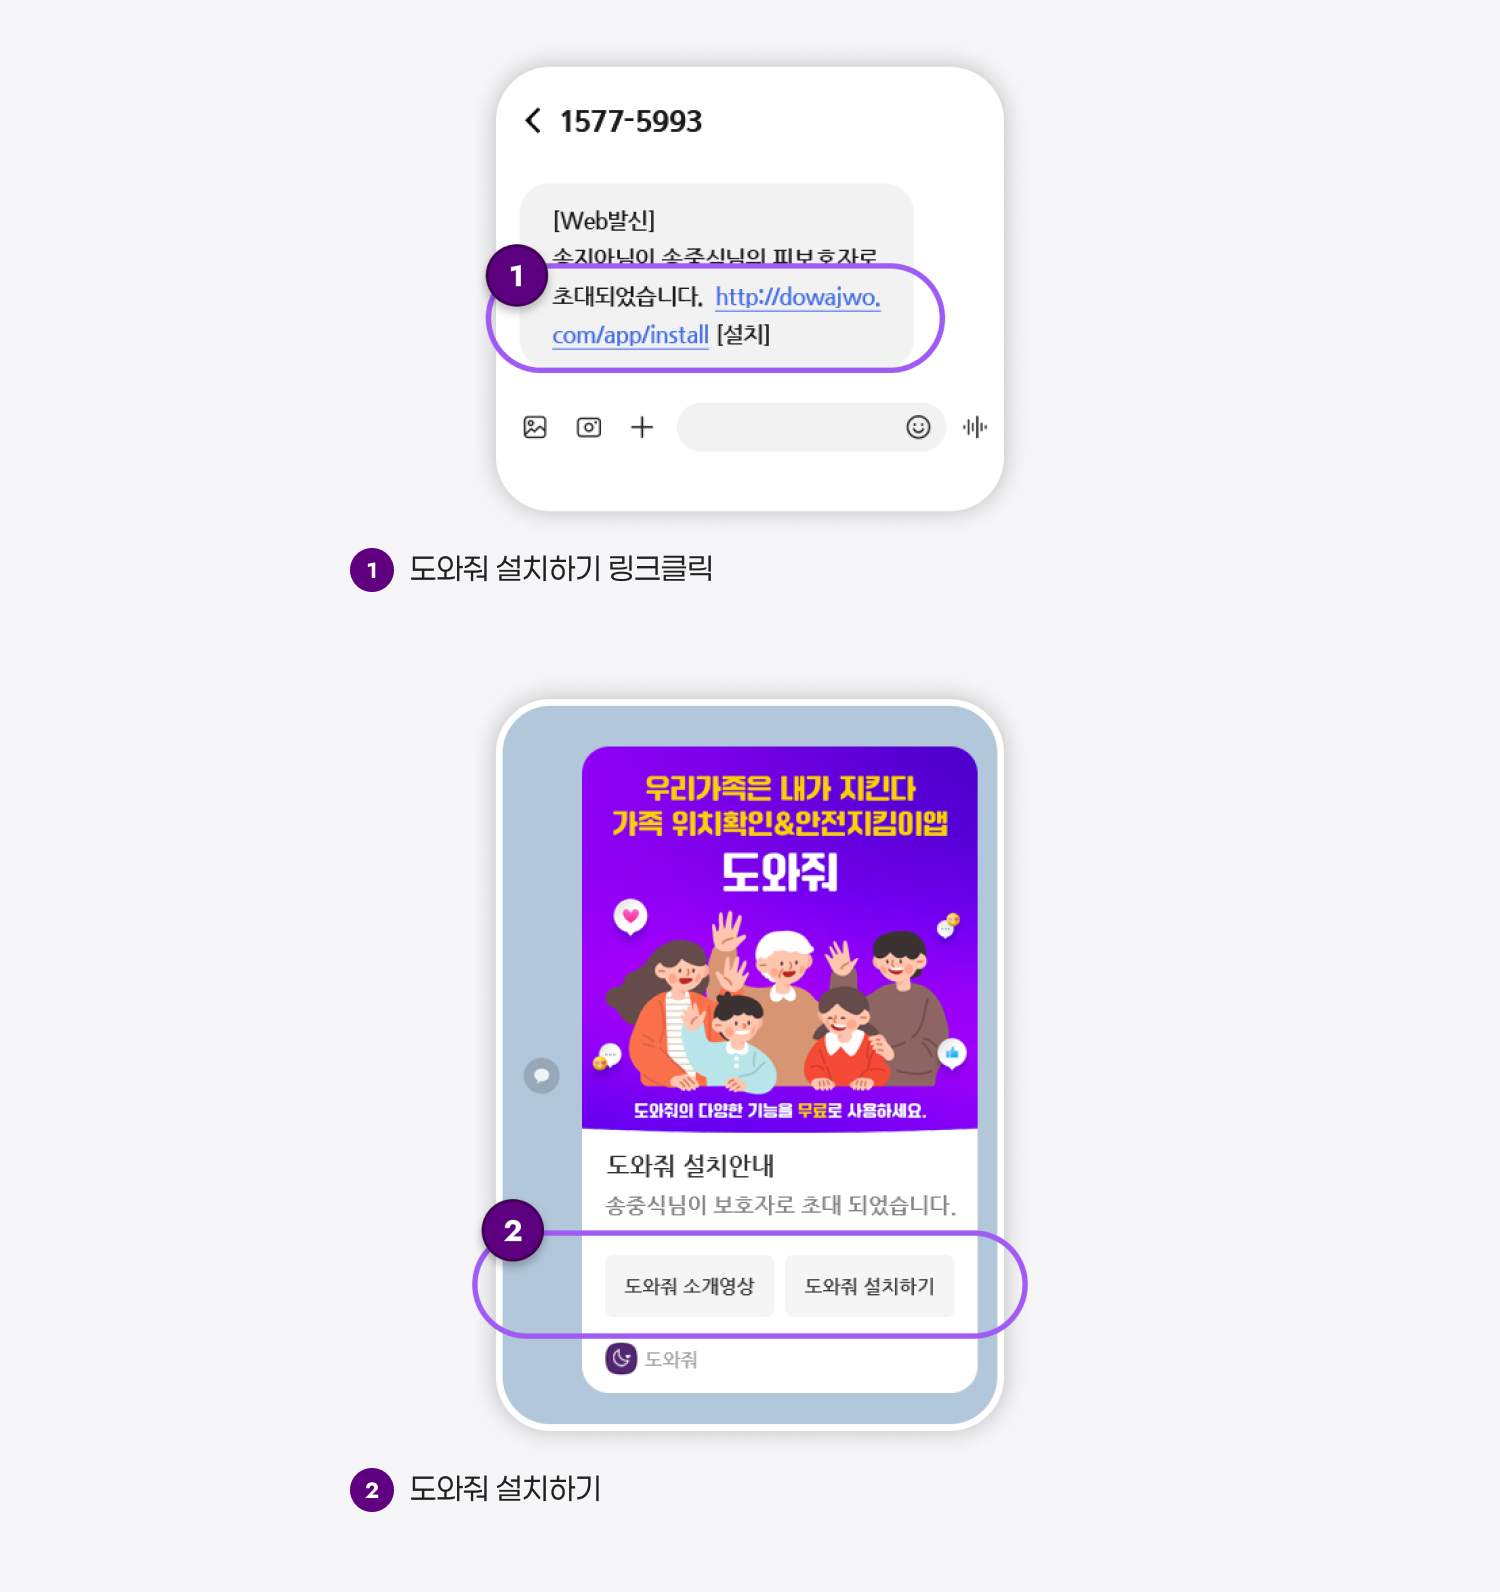Image resolution: width=1500 pixels, height=1592 pixels.
Task: Click the number 2 badge by bottom caption
Action: 372,1490
